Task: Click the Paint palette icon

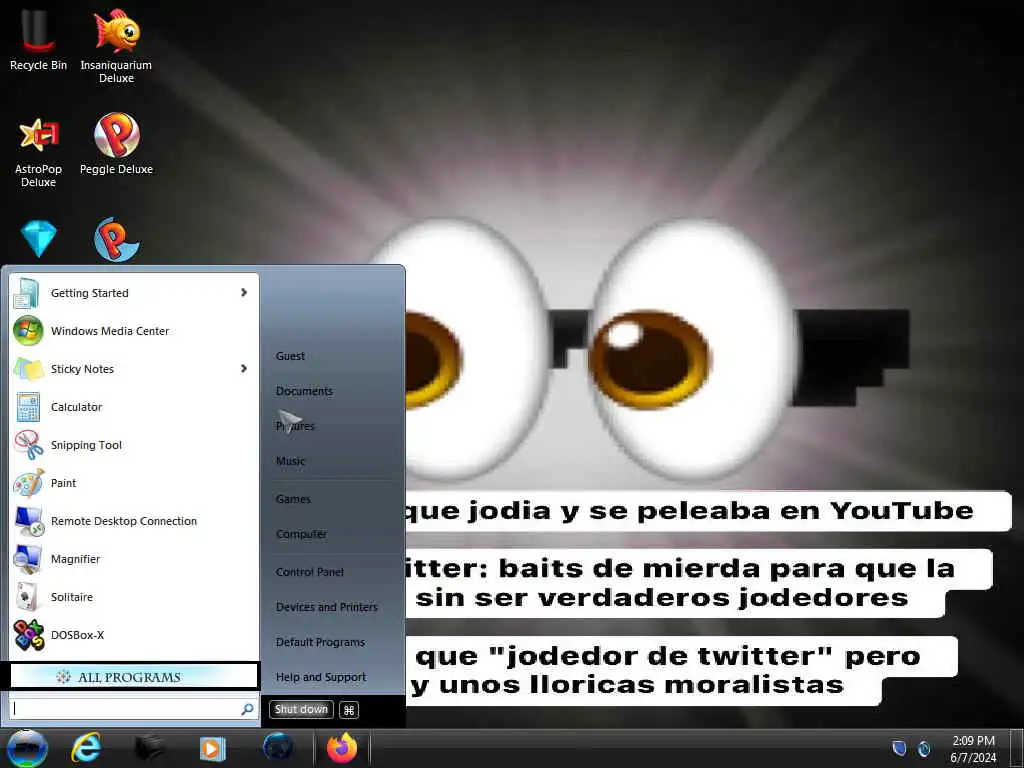Action: 29,483
